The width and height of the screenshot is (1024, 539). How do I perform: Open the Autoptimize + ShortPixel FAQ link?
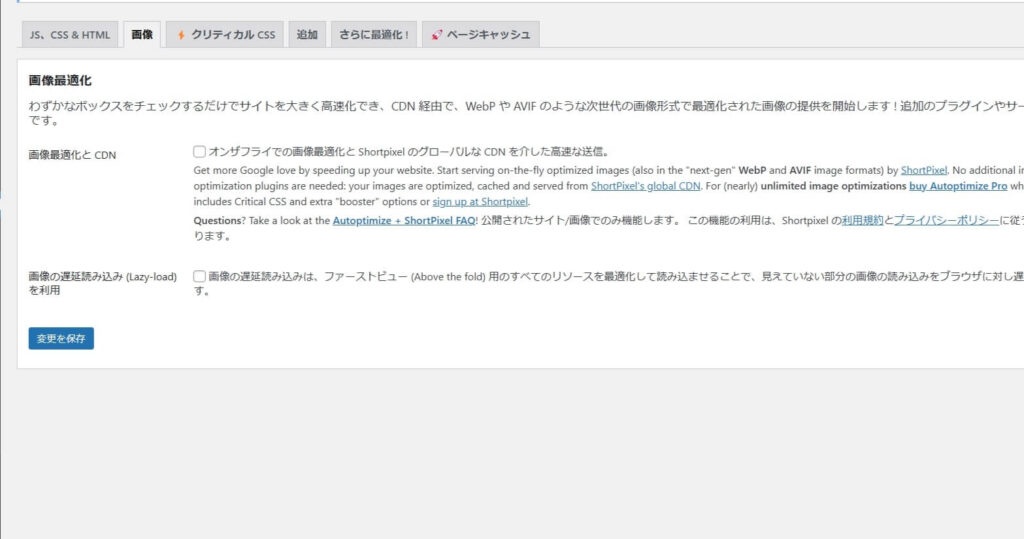(x=404, y=220)
